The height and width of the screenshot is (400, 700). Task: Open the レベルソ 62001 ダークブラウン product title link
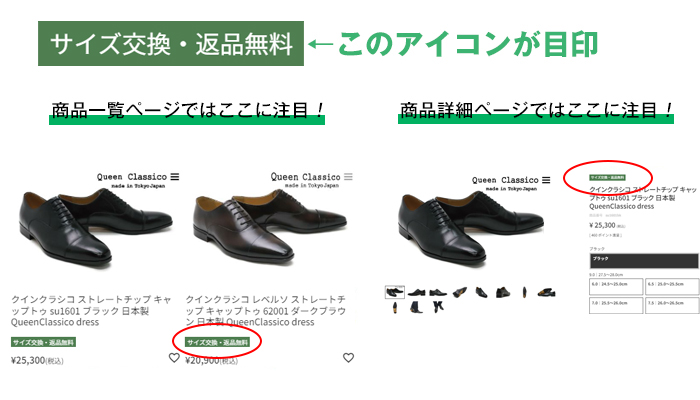tap(266, 311)
